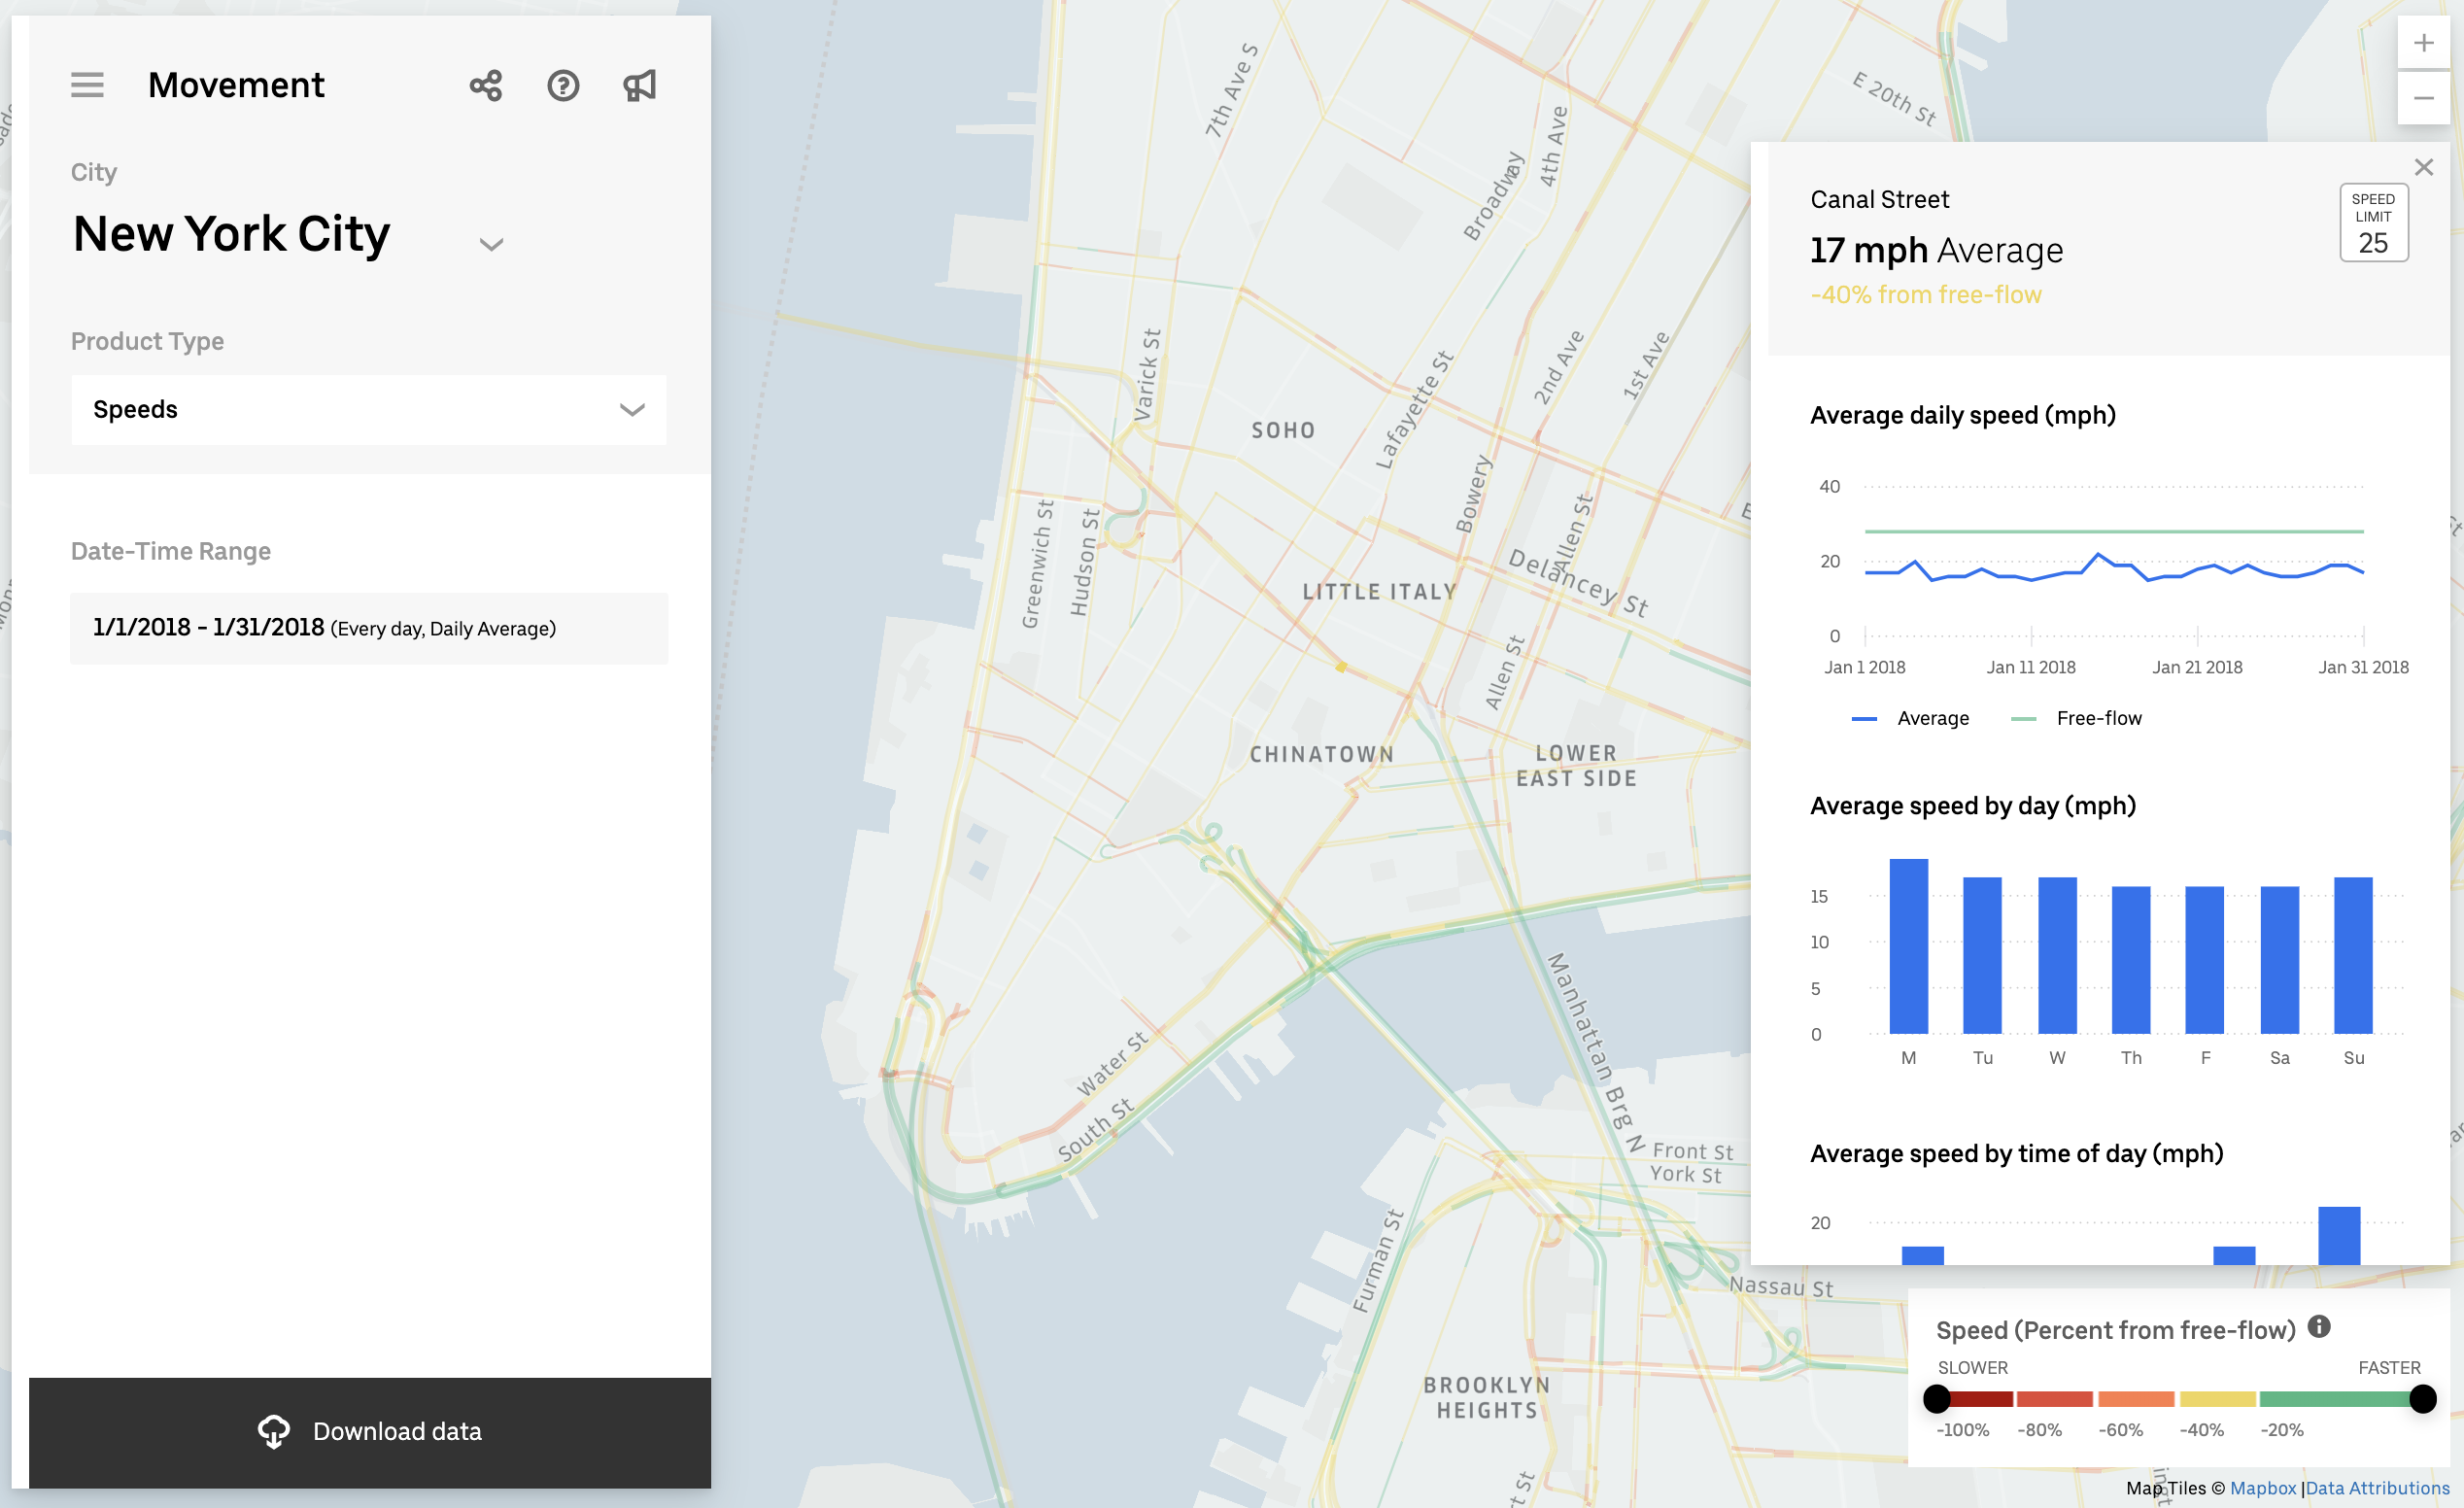2464x1508 pixels.
Task: Expand the City dropdown for New York City
Action: pos(491,243)
